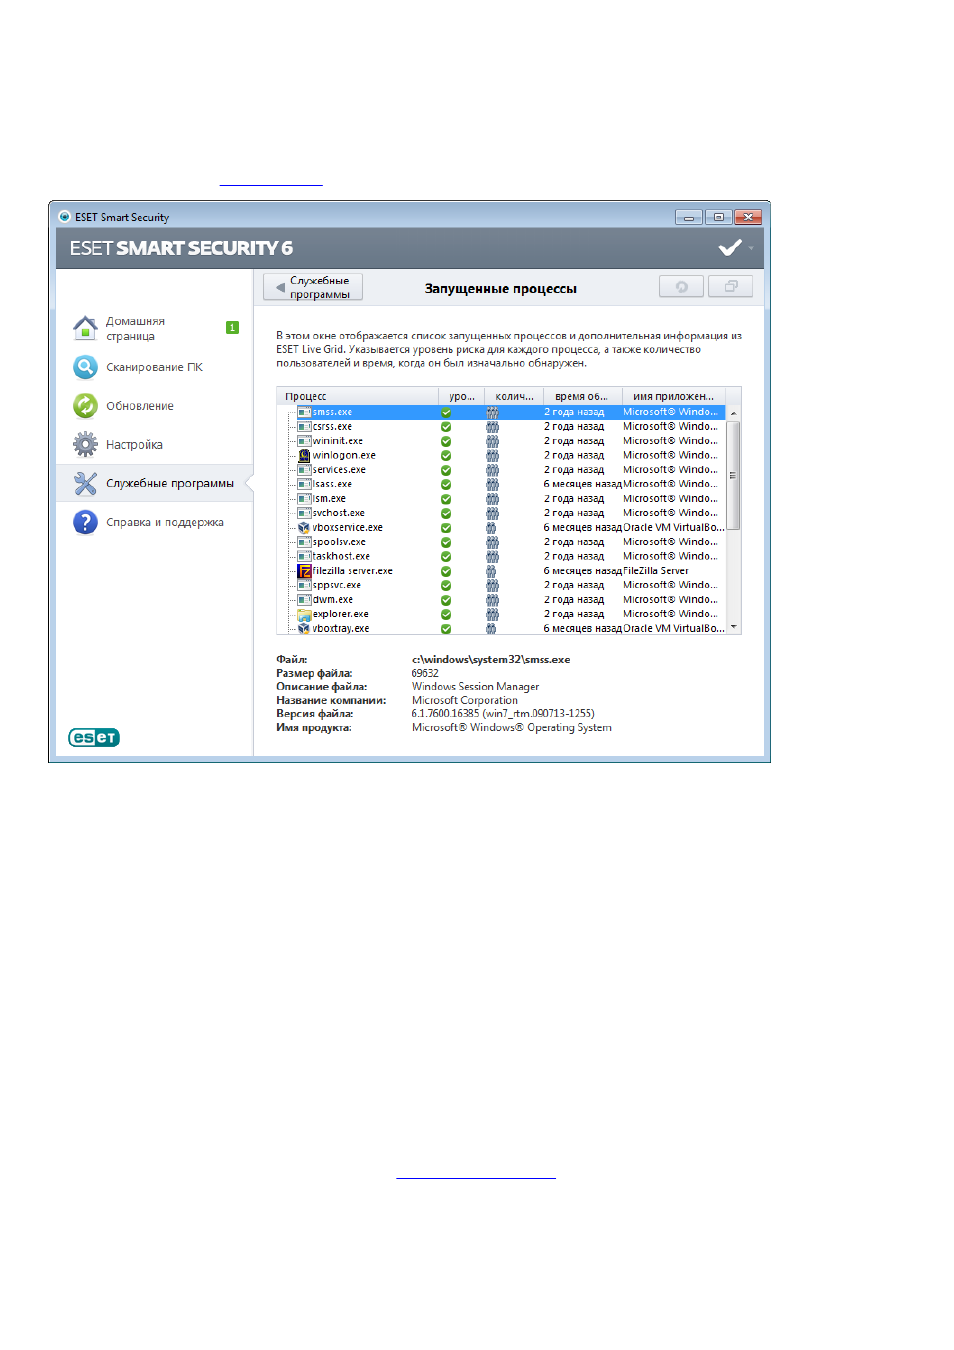Select the lsm.exe process
Screen dimensions: 954x1350
329,499
